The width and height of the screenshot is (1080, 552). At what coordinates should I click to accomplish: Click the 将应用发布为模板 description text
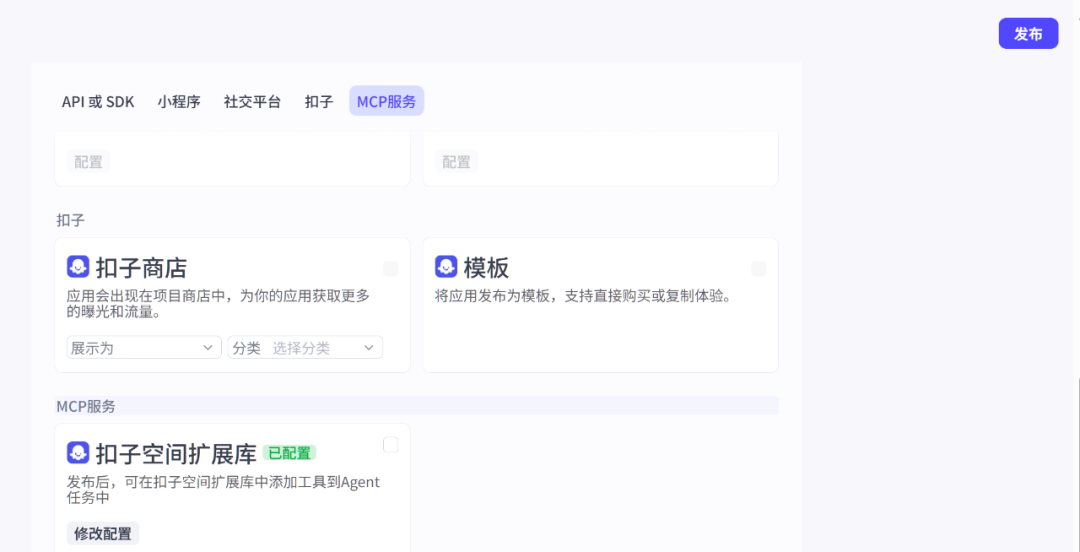[x=582, y=296]
